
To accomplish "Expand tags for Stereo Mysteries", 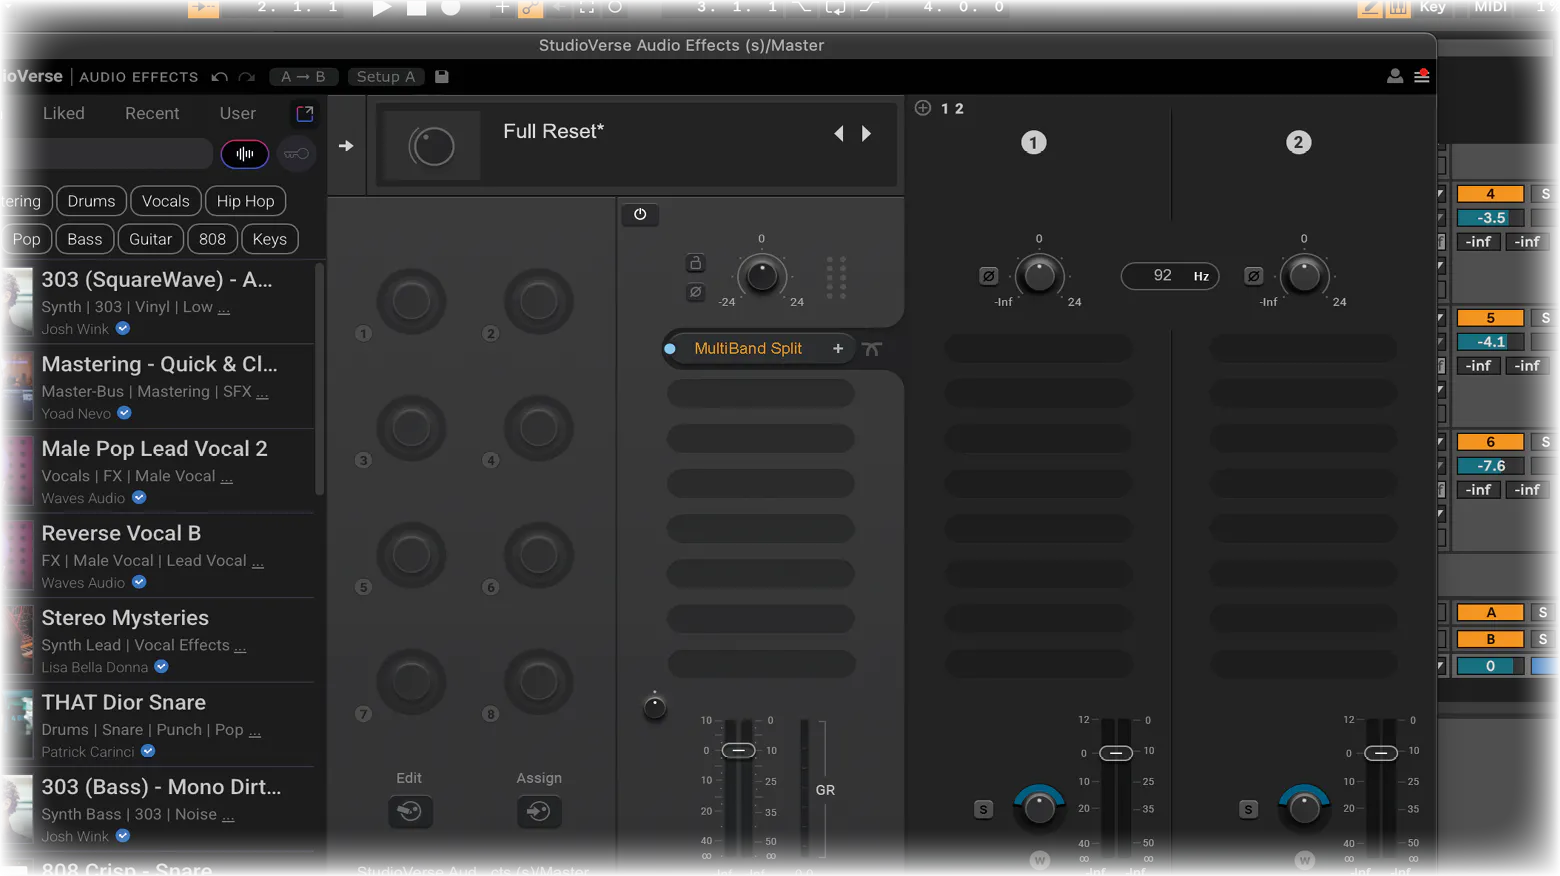I will tap(240, 647).
